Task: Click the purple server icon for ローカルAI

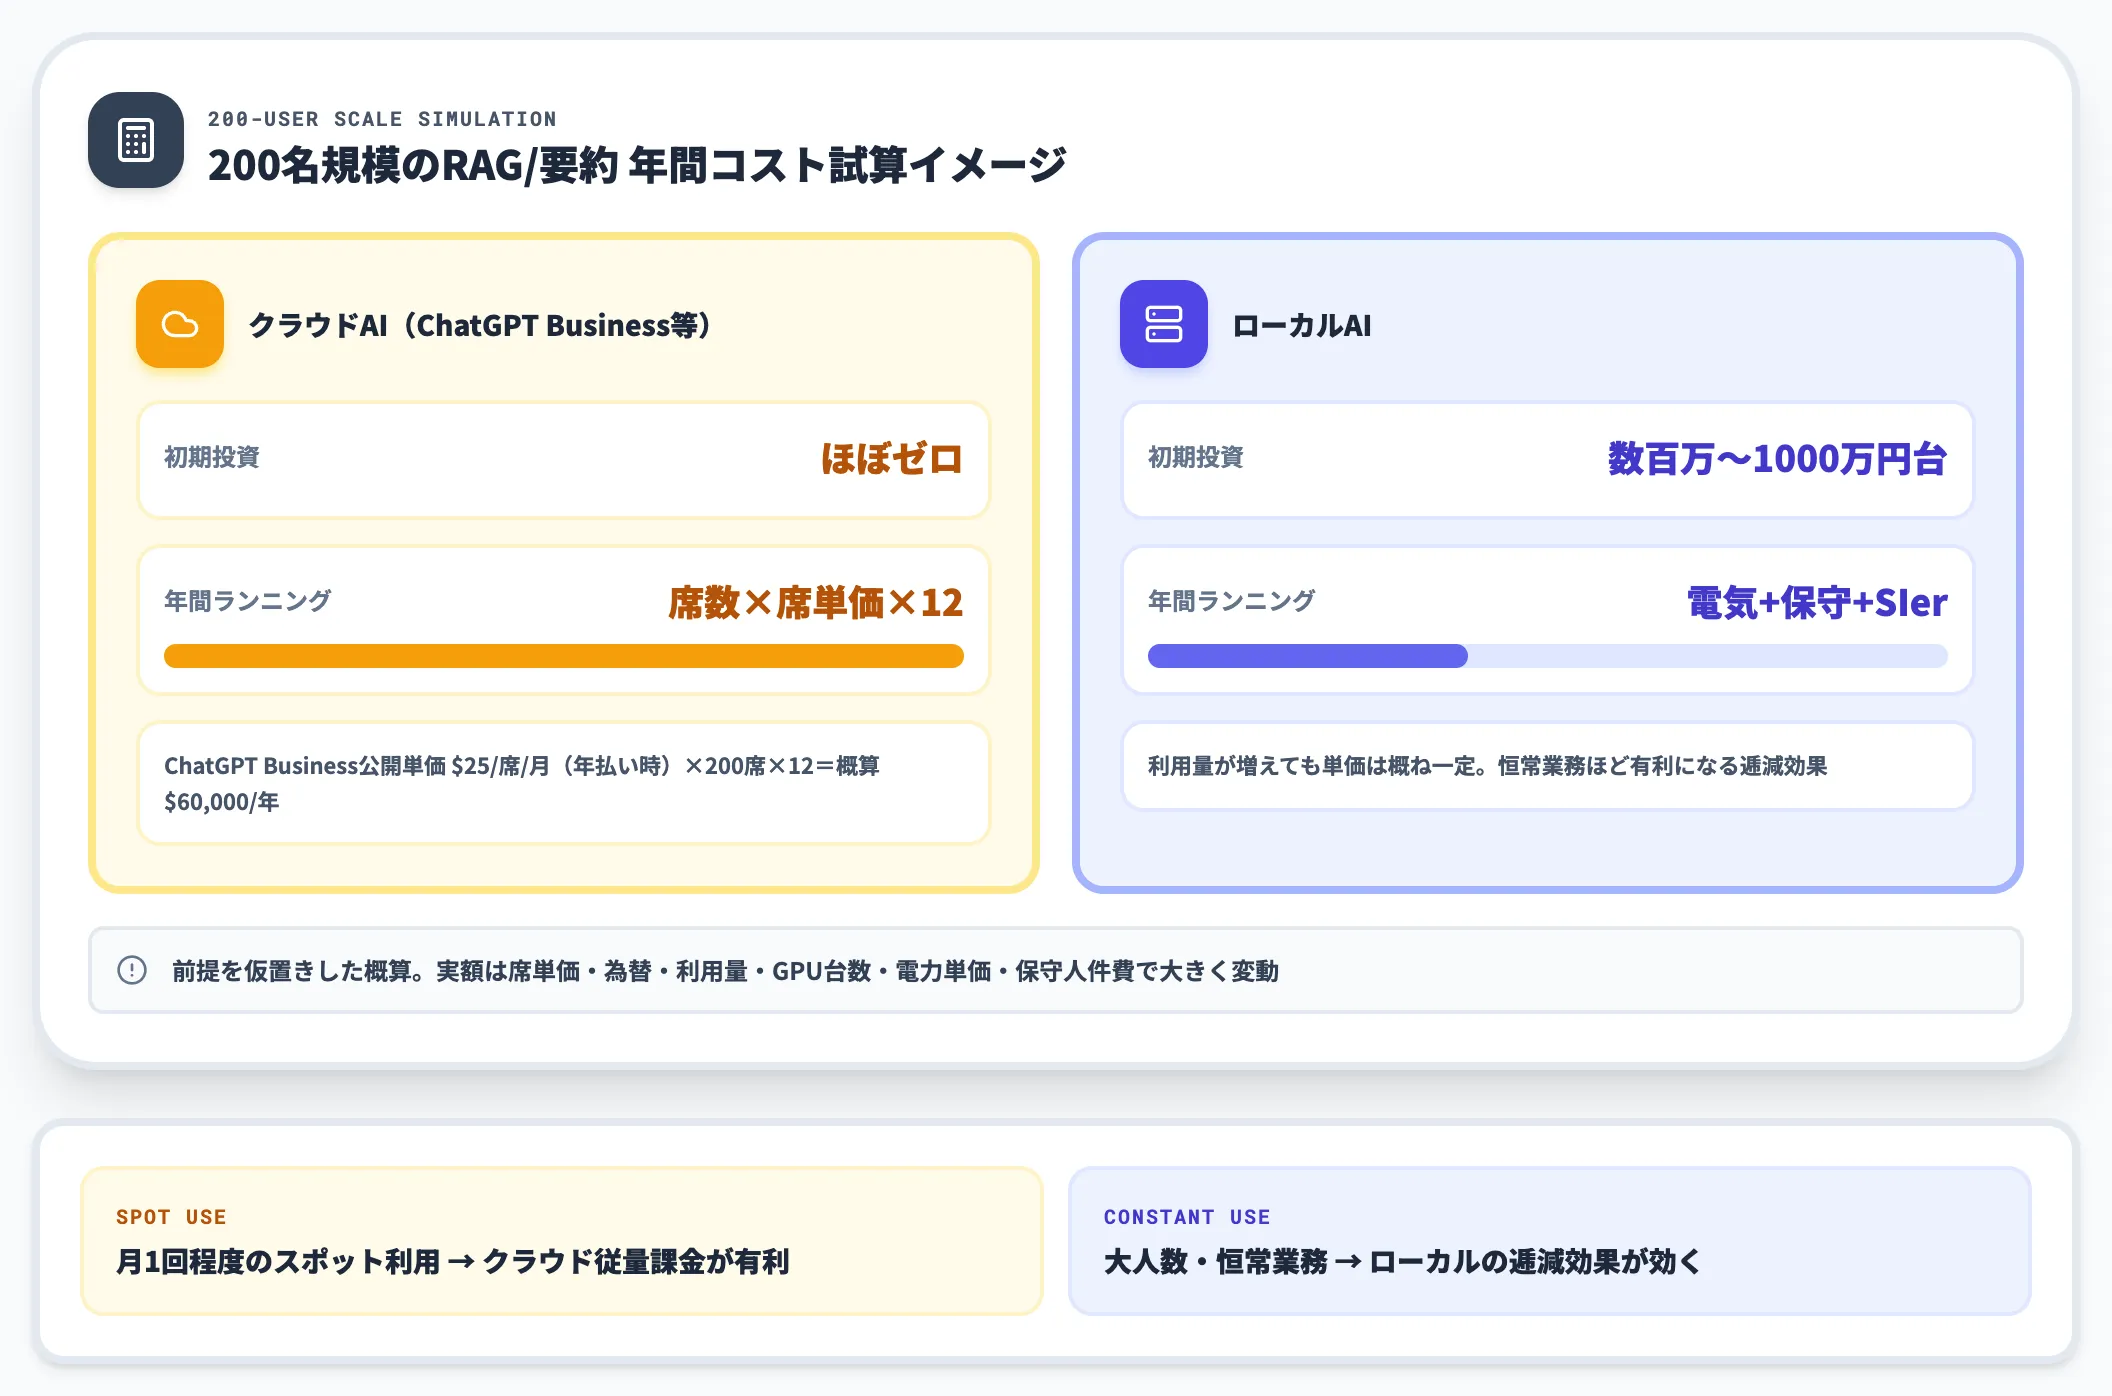Action: coord(1164,324)
